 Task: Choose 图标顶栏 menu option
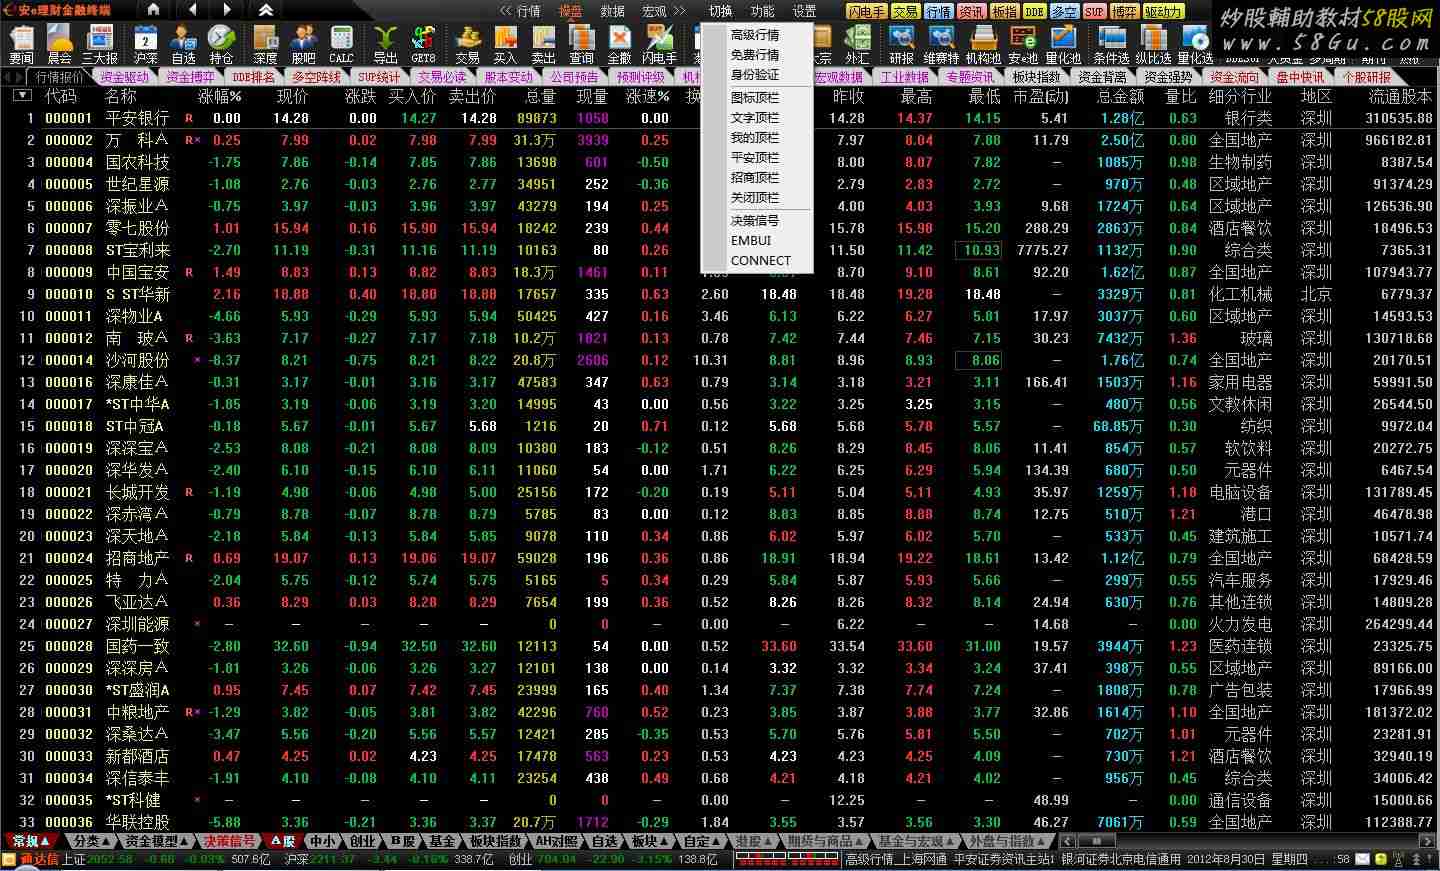(x=755, y=98)
